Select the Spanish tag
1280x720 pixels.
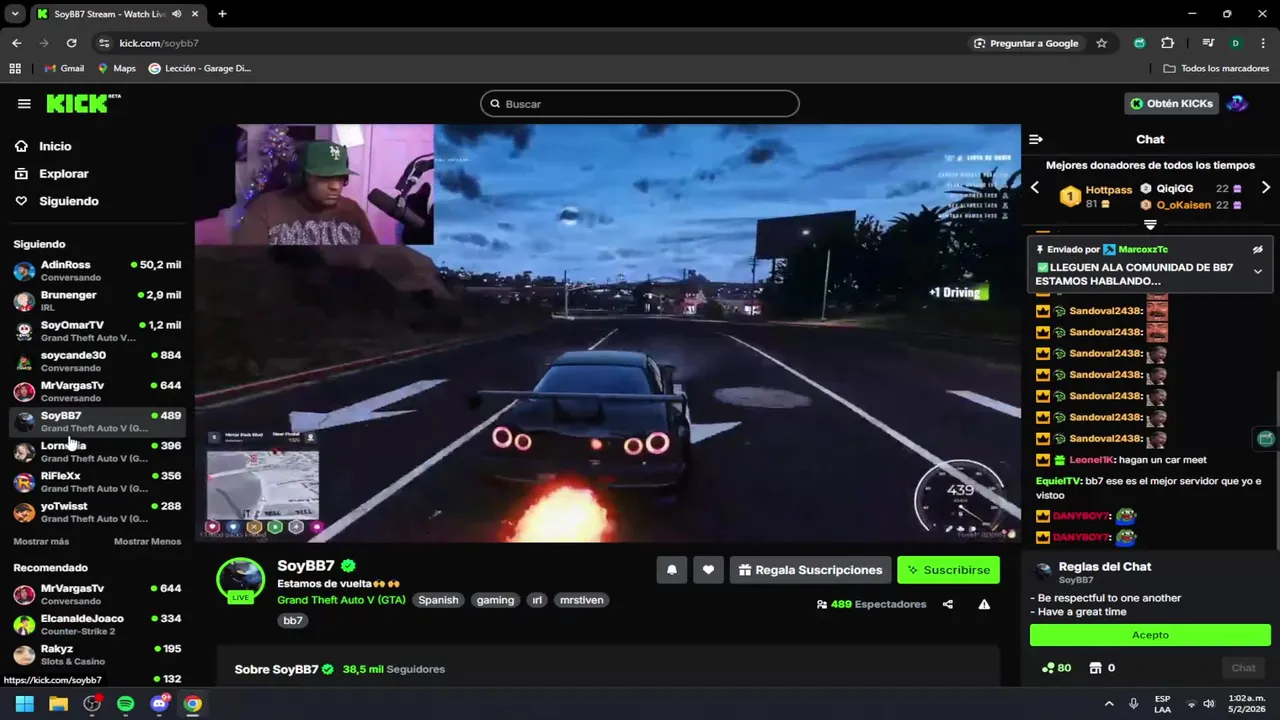pyautogui.click(x=438, y=600)
